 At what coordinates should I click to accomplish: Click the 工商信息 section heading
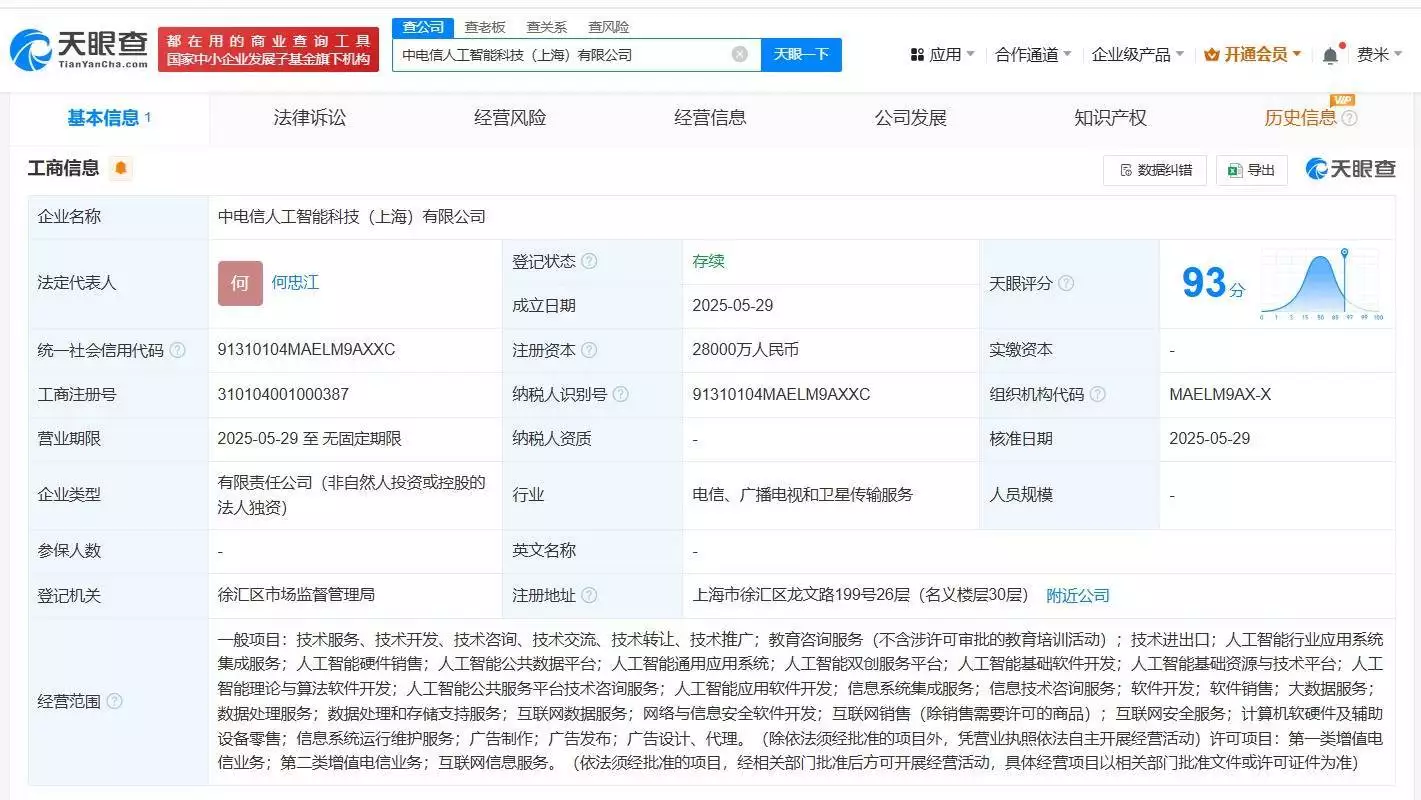tap(64, 168)
